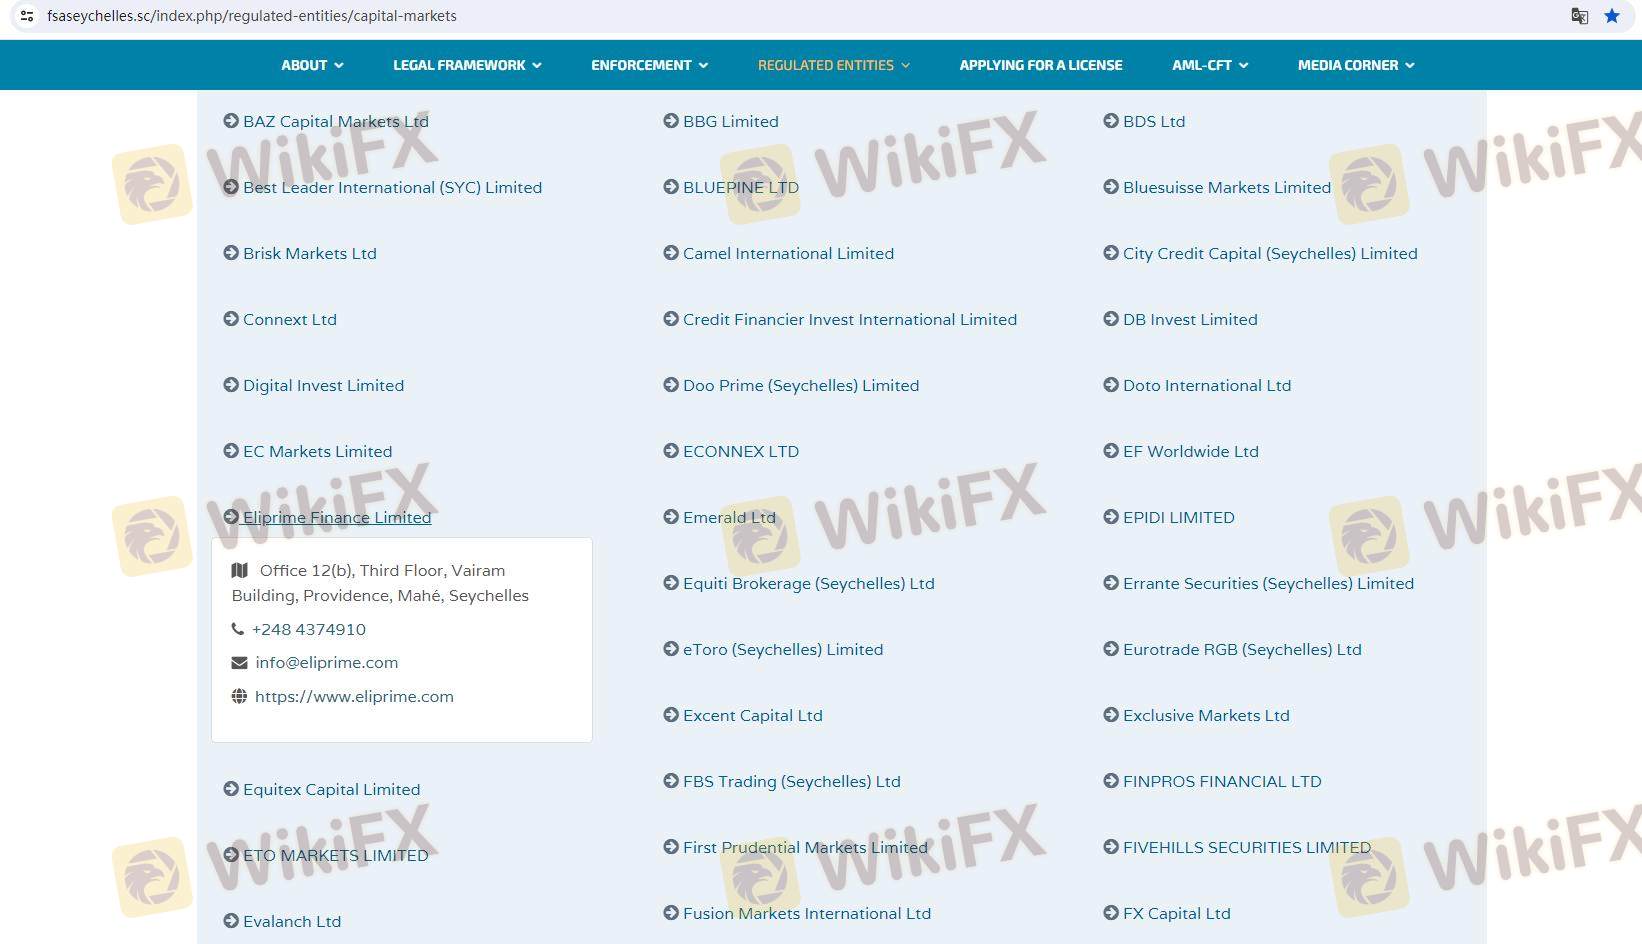Click arrow icon beside ECONNEX LTD
This screenshot has width=1642, height=944.
pos(671,451)
